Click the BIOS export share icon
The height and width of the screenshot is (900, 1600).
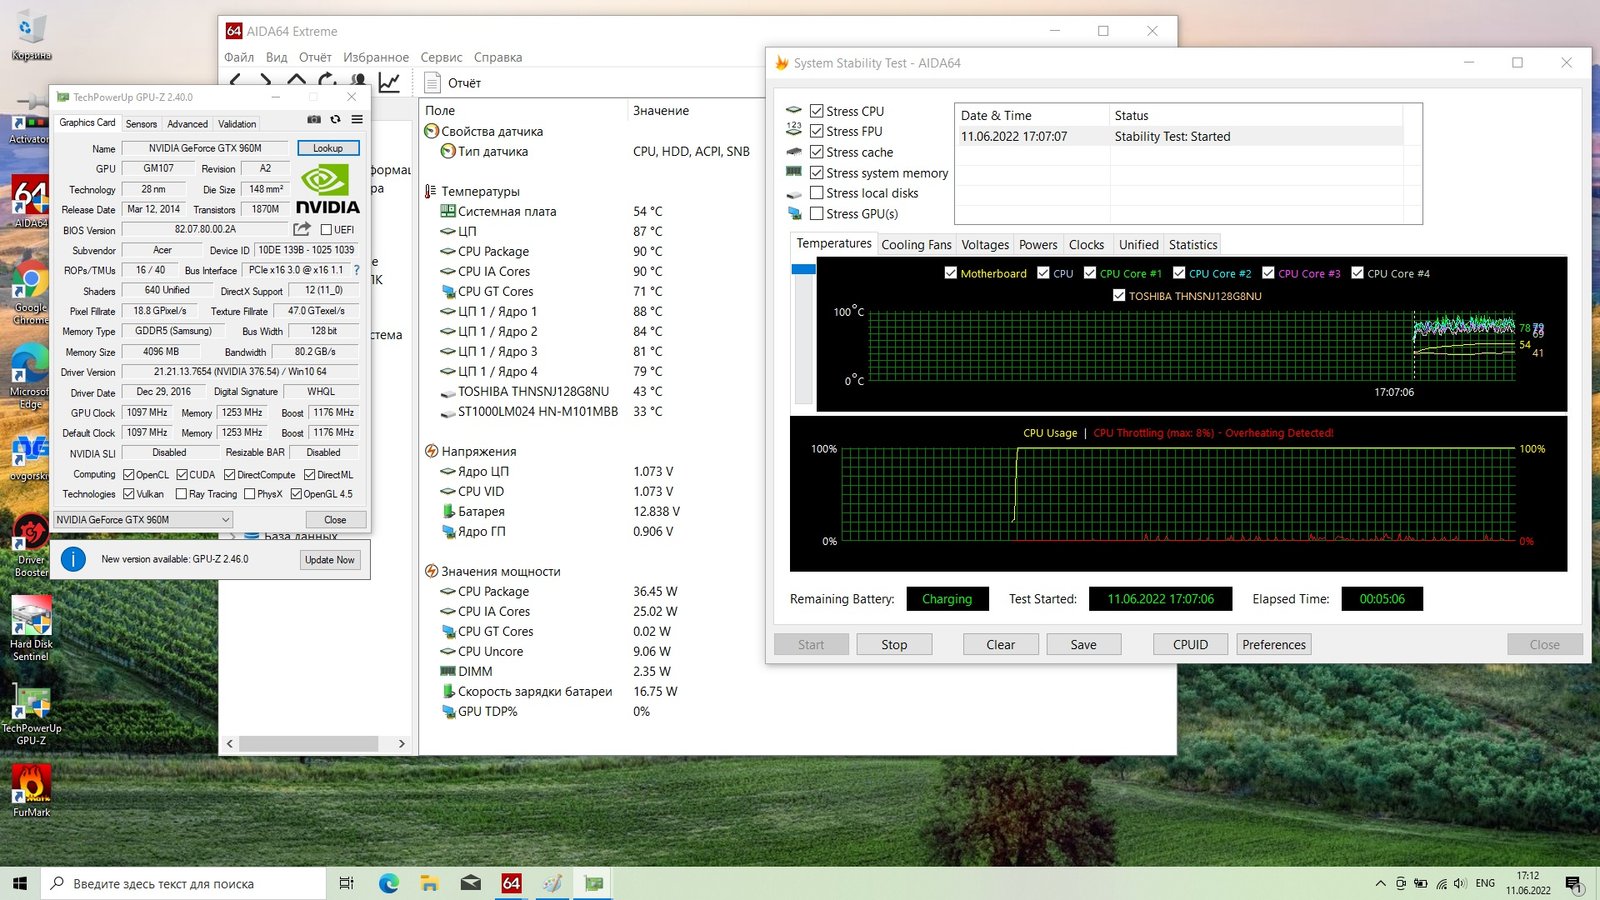point(302,229)
